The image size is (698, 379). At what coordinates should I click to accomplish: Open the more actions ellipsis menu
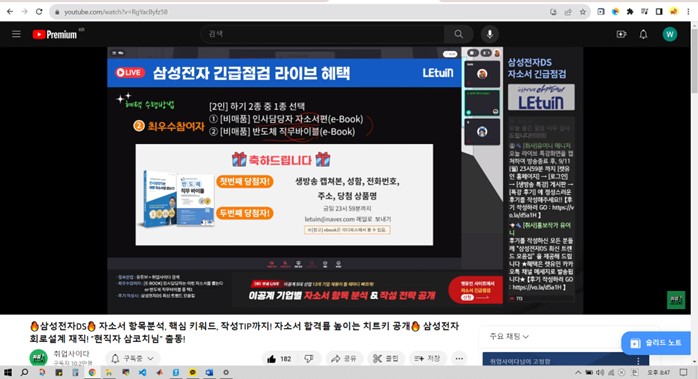coord(459,359)
